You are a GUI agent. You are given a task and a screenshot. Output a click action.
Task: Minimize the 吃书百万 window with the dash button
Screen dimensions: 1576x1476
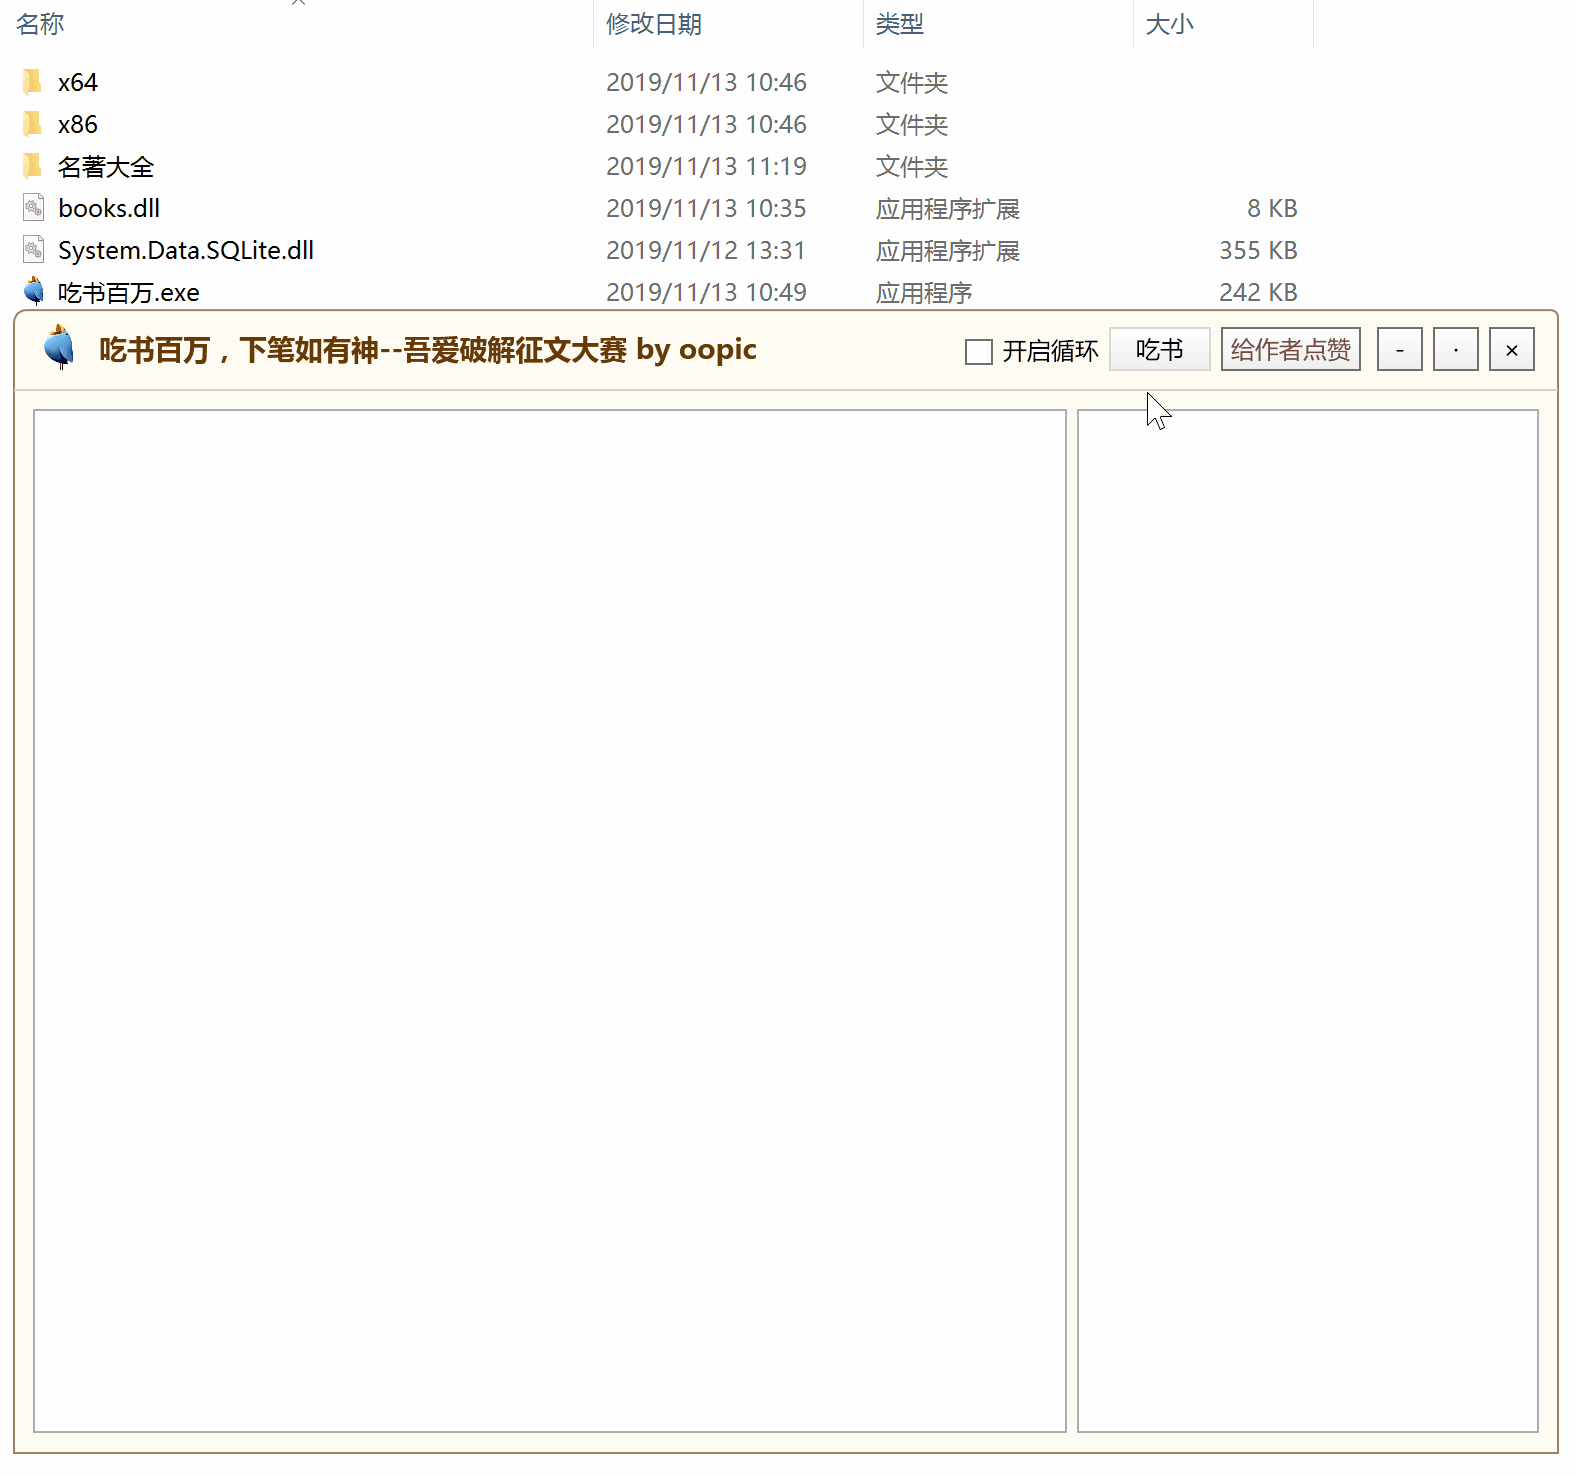point(1400,350)
